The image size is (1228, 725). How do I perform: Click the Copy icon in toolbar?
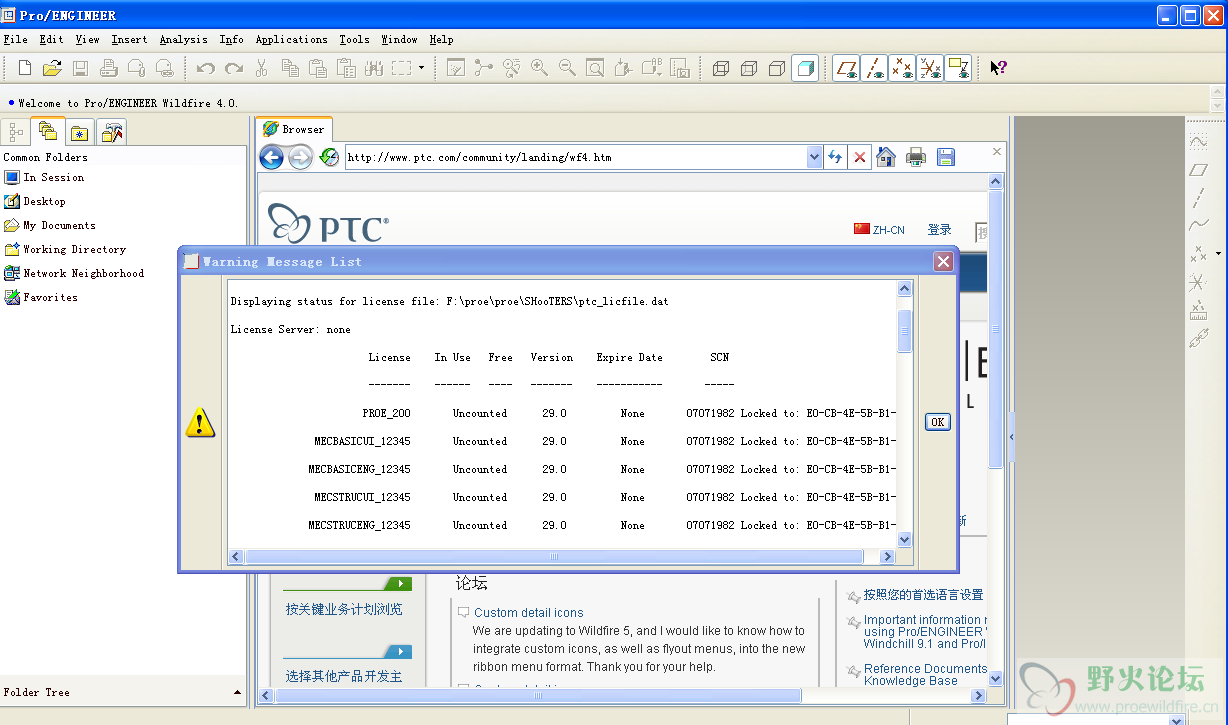[x=290, y=68]
